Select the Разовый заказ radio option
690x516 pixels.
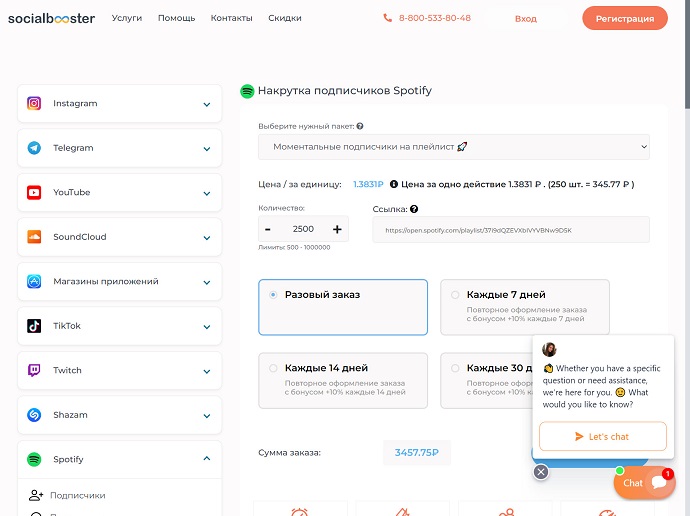[x=273, y=295]
